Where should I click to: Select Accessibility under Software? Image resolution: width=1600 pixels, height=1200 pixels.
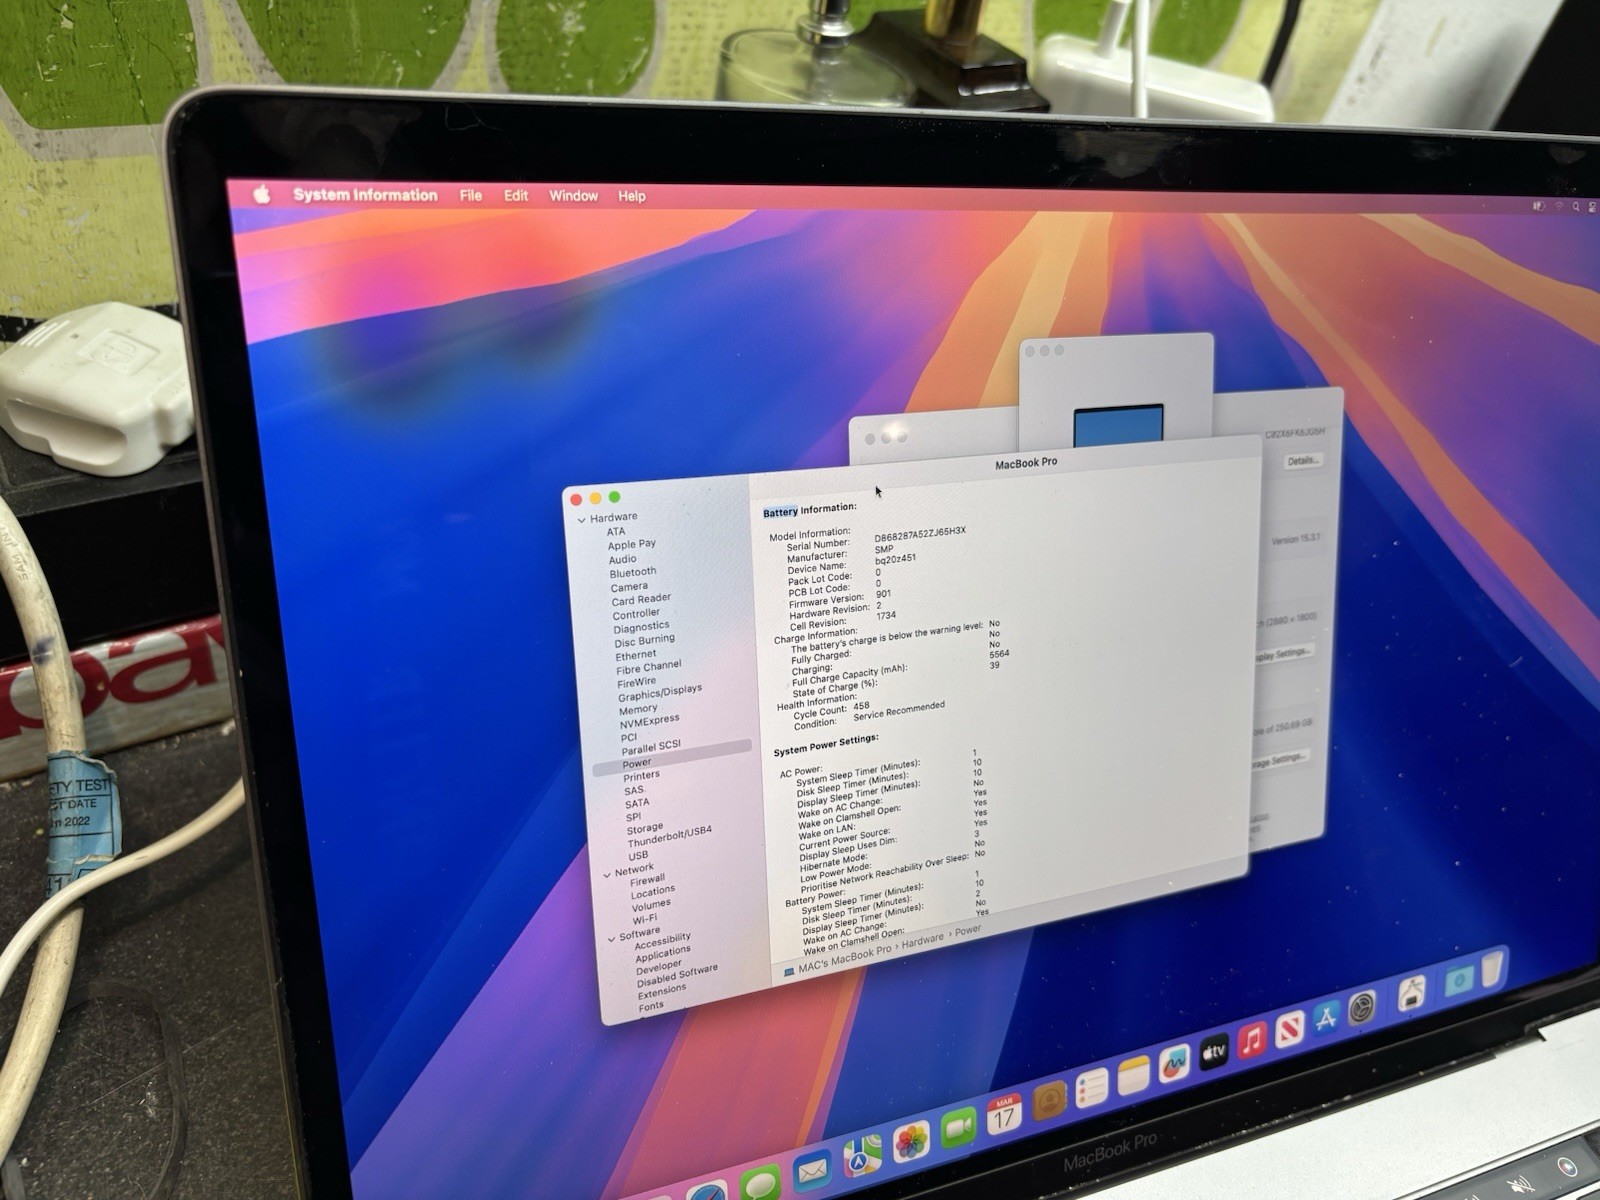pos(662,940)
